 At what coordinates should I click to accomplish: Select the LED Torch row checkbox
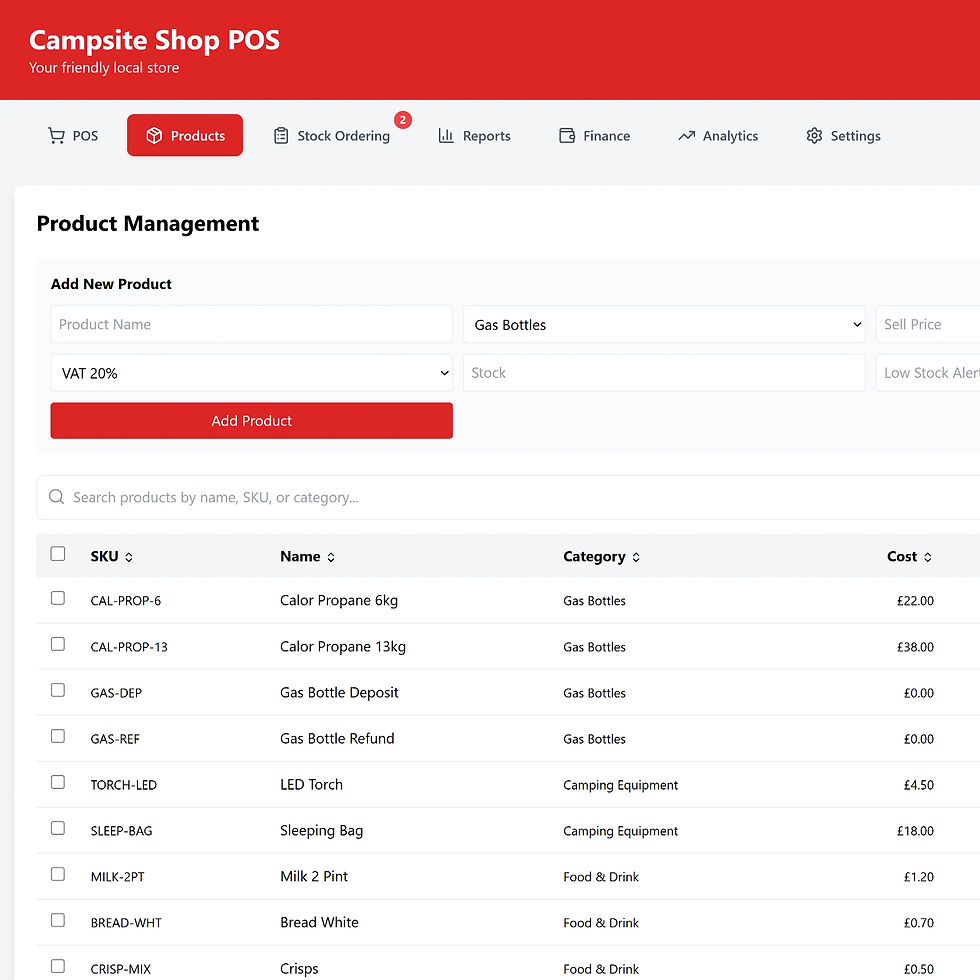click(x=57, y=781)
